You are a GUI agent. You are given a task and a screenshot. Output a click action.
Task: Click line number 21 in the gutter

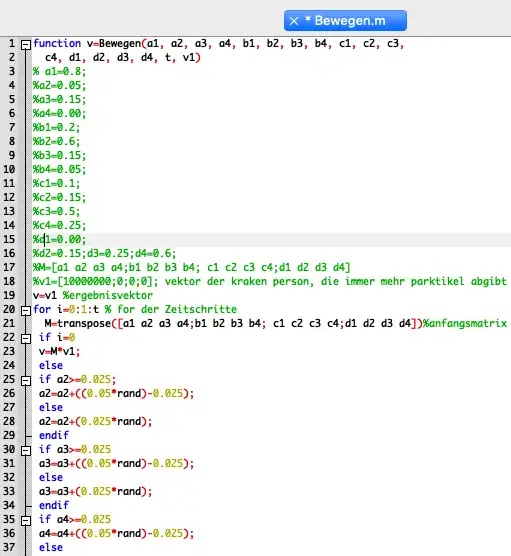coord(9,323)
